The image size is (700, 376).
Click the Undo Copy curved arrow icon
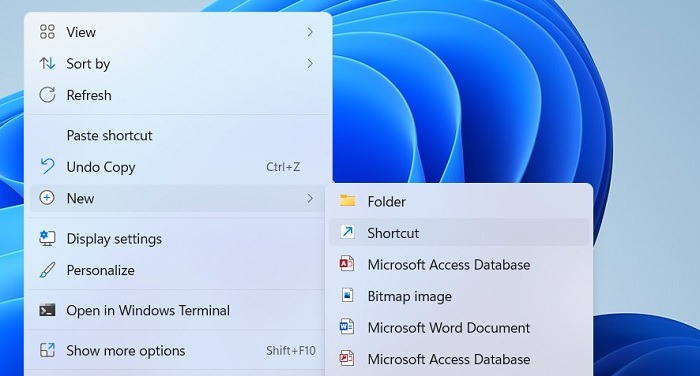(47, 167)
